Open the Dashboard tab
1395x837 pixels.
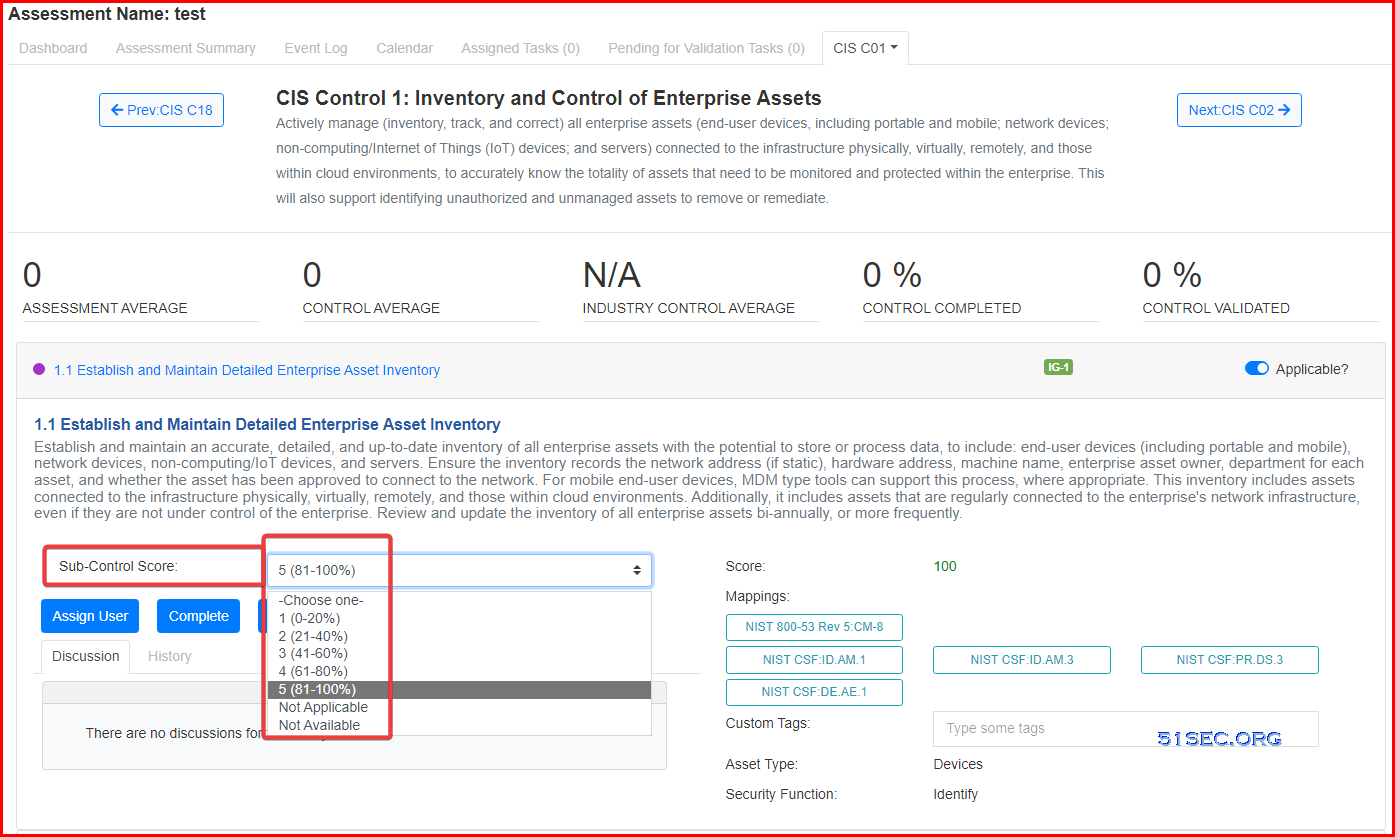[53, 48]
